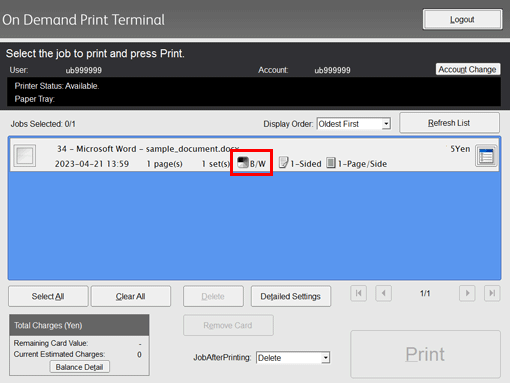The image size is (510, 383).
Task: Click the Remove Card button
Action: pos(228,325)
